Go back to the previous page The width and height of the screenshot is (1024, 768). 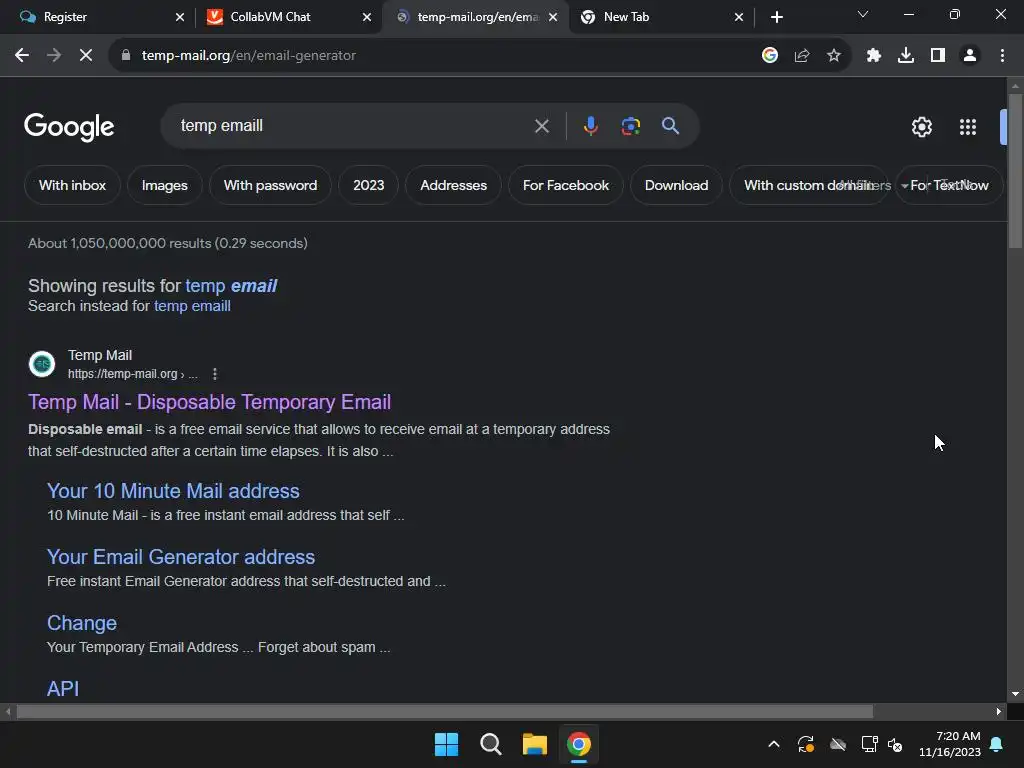click(22, 56)
